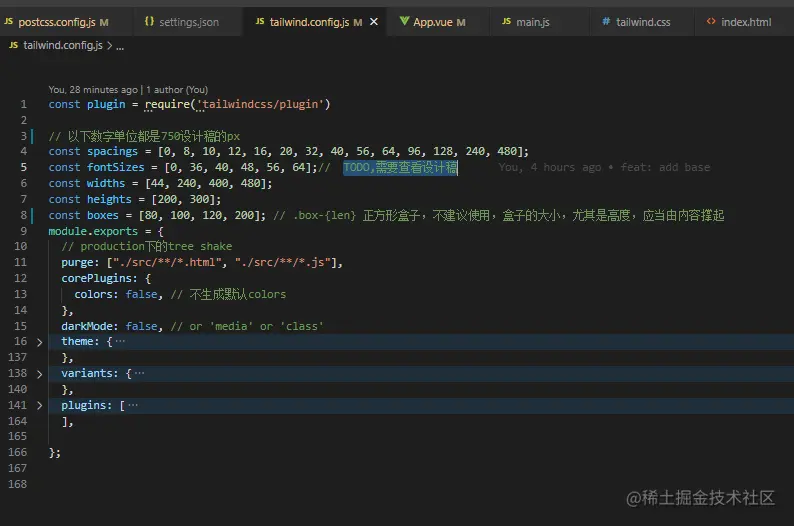
Task: Click the Vue icon on App.vue tab
Action: click(404, 21)
